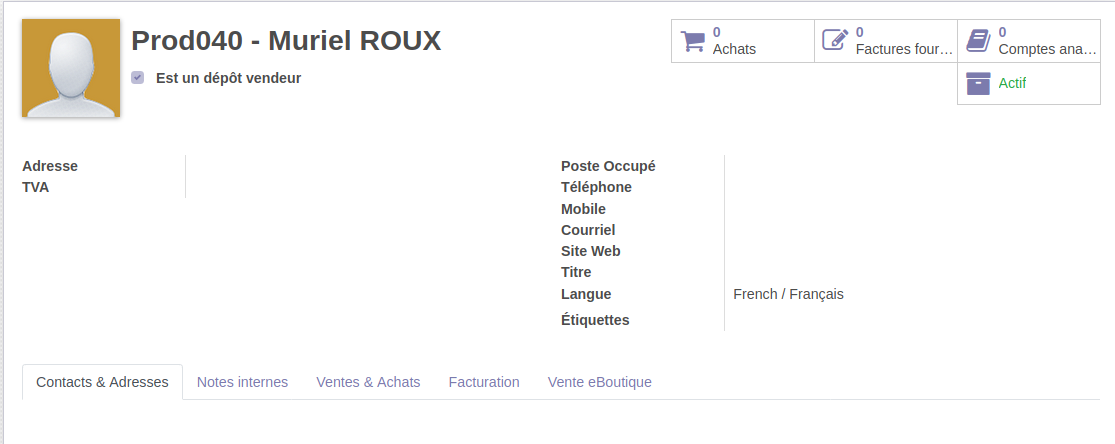Click the Langue value French / Français
The image size is (1115, 444).
[788, 294]
